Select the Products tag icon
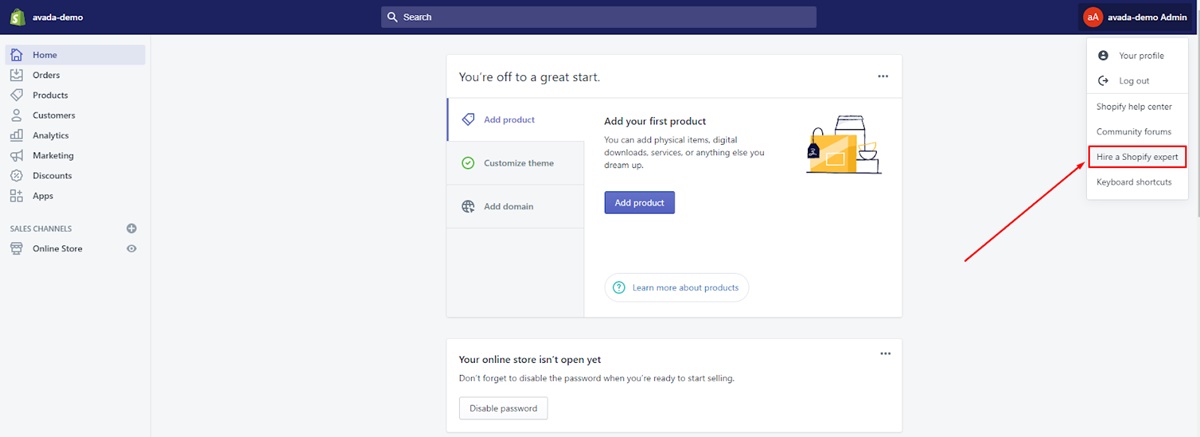Screen dimensions: 1200x437 click(x=16, y=95)
